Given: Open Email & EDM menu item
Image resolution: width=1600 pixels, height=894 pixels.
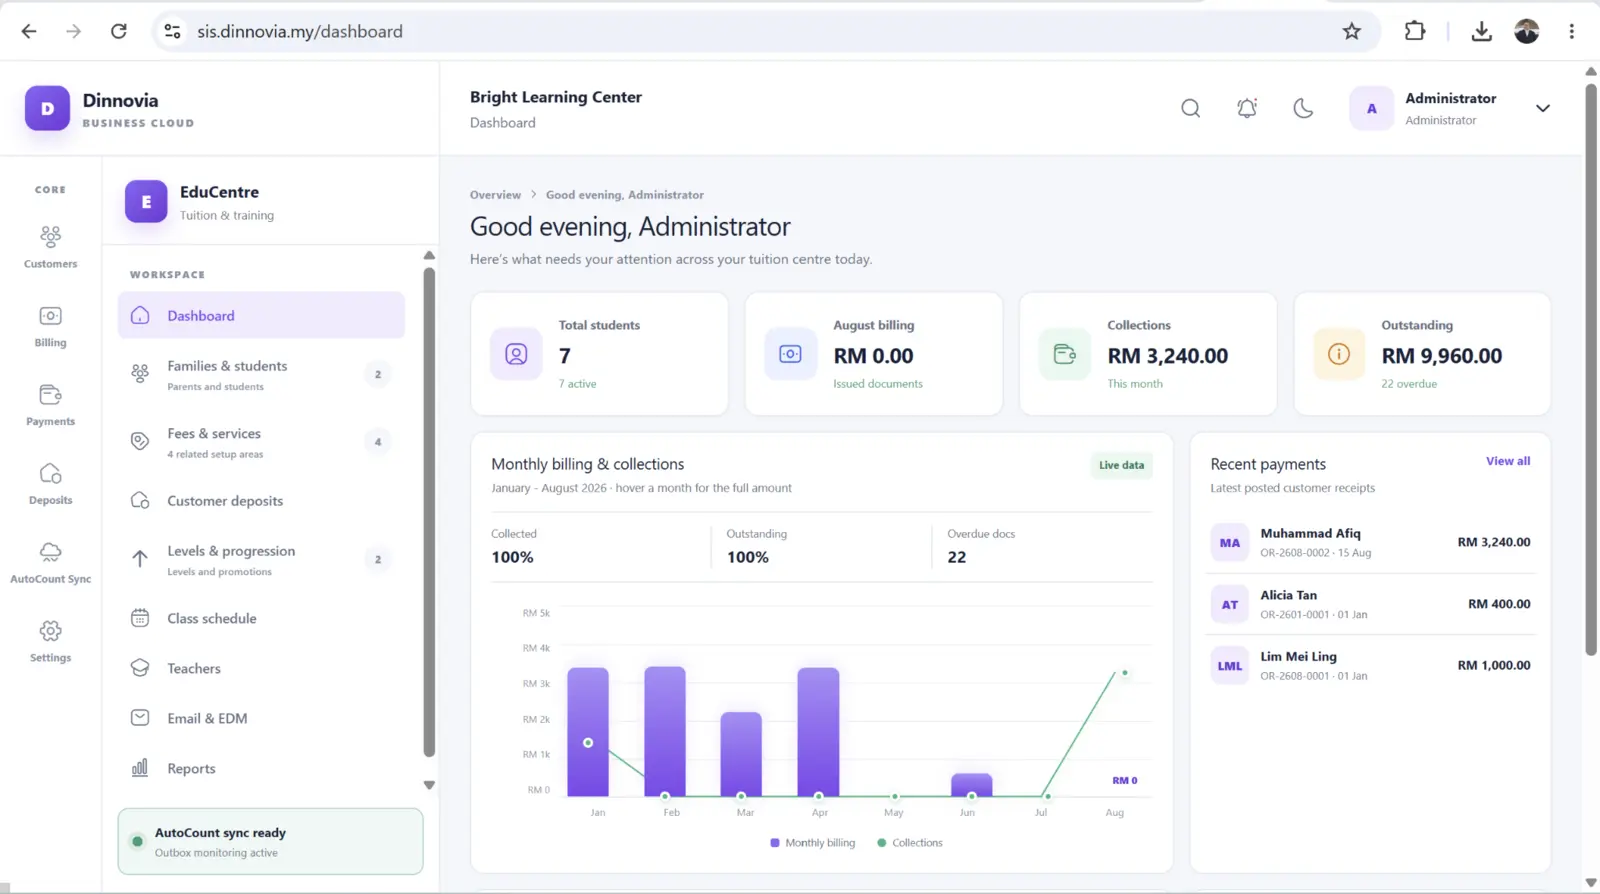Looking at the screenshot, I should pyautogui.click(x=261, y=718).
